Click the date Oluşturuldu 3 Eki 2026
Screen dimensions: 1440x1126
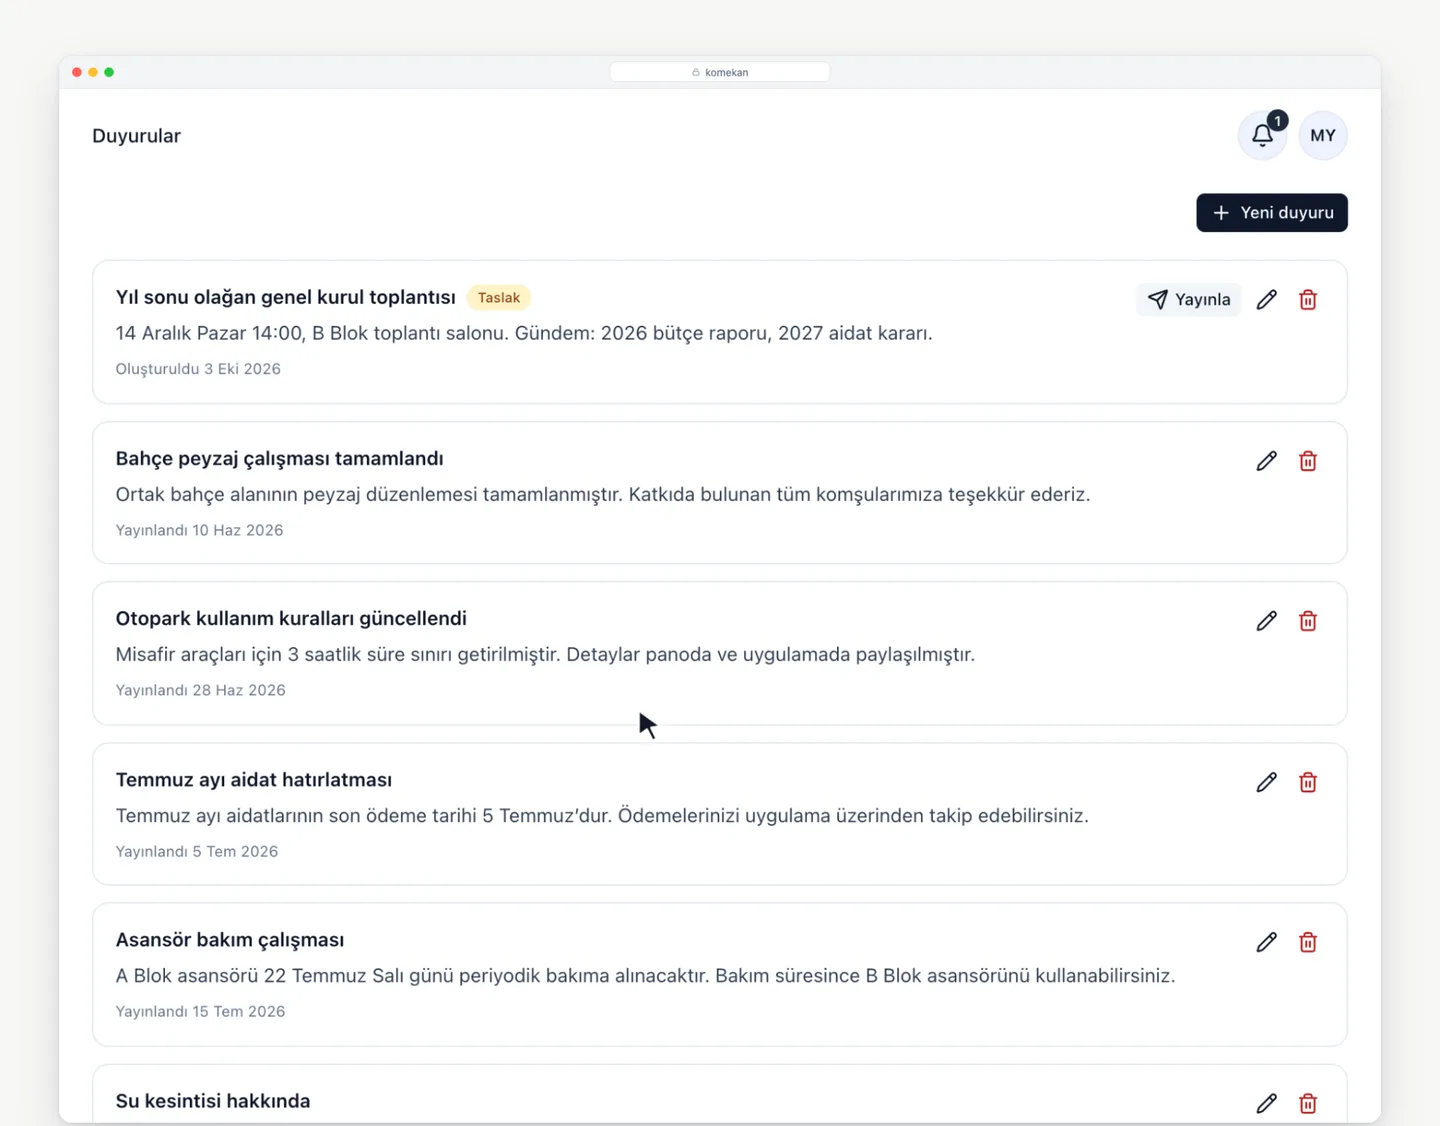click(198, 369)
